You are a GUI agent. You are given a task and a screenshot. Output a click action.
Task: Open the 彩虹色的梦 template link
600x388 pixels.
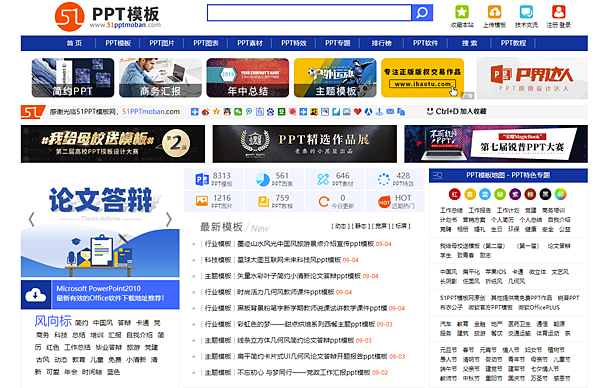coord(306,324)
